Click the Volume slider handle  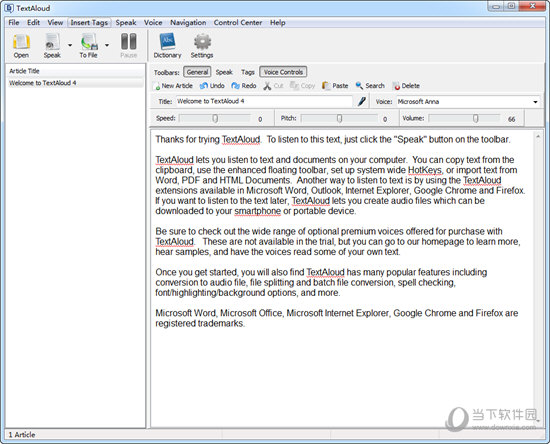[475, 119]
